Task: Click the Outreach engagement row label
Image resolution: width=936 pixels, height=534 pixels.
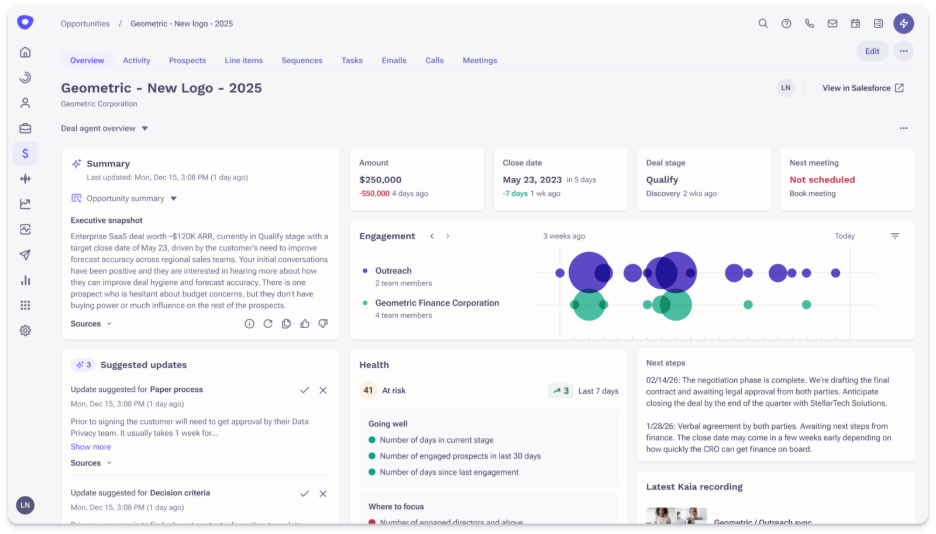Action: click(x=393, y=271)
